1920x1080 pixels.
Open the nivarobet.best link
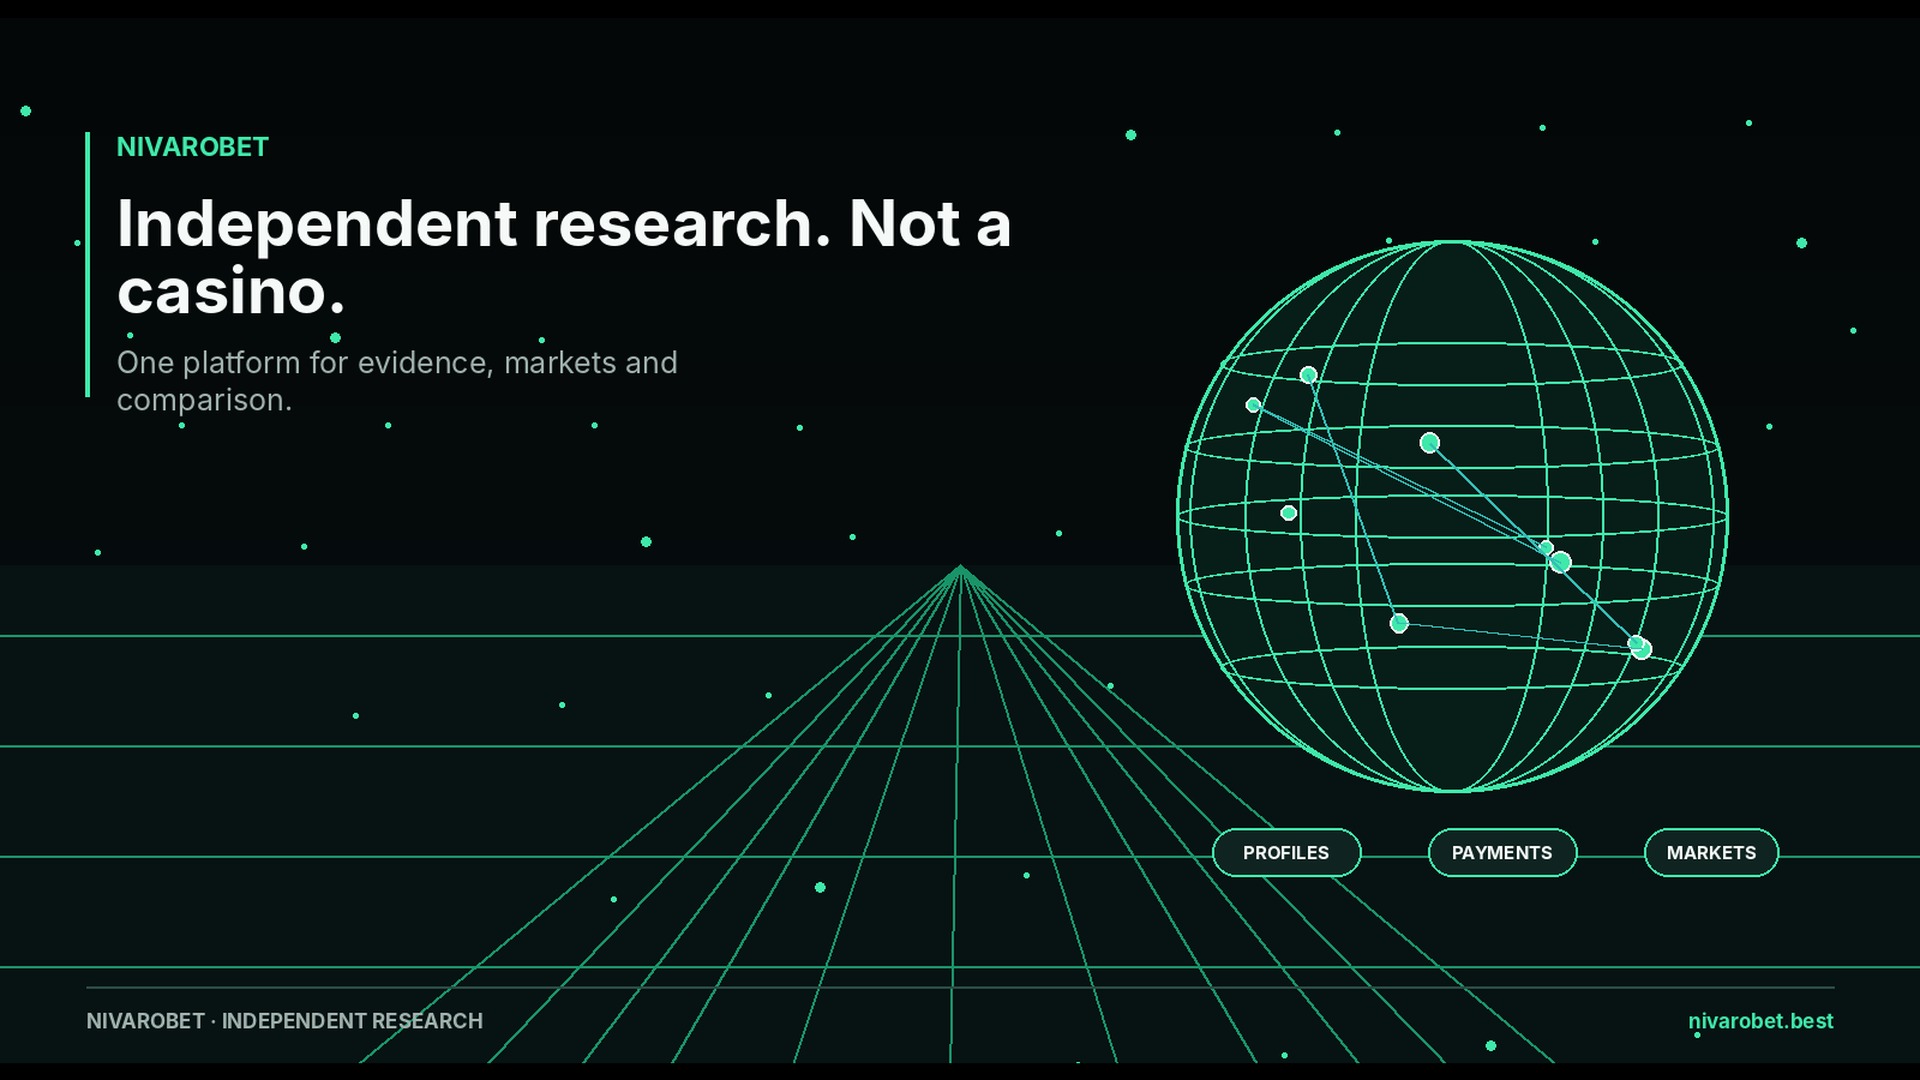coord(1760,1021)
